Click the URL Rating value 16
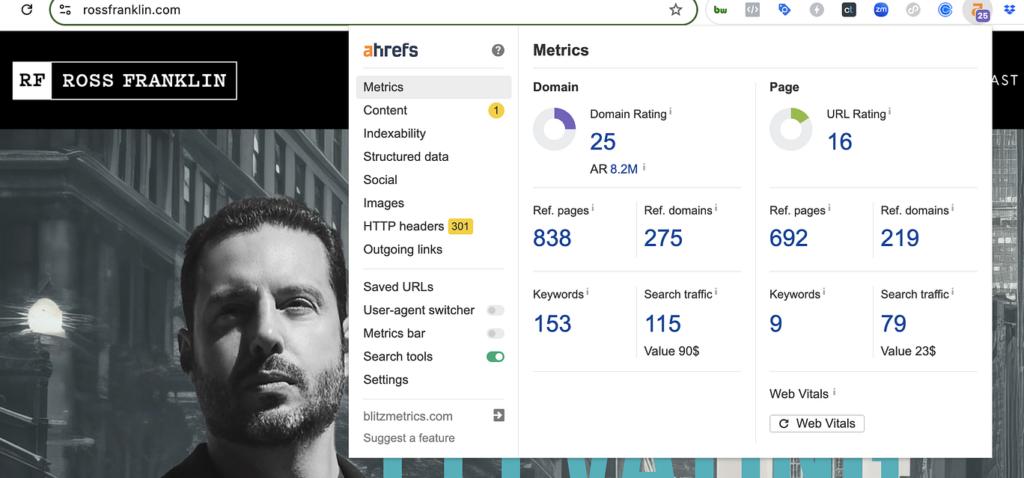1024x478 pixels. pos(839,141)
